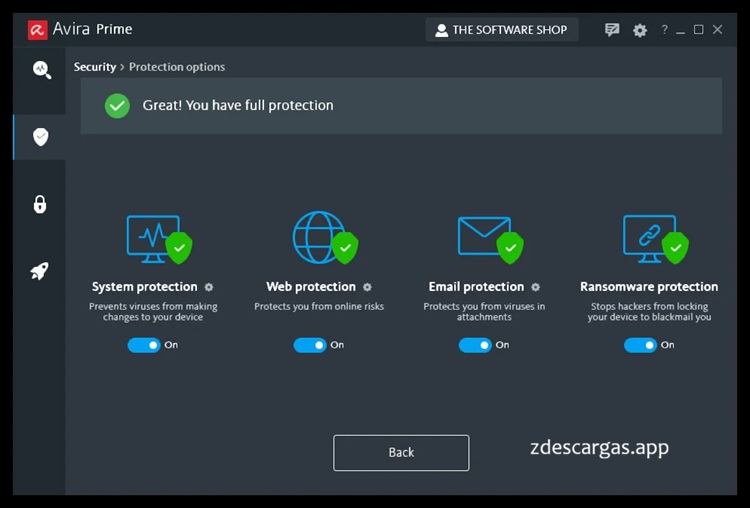
Task: Open Email protection settings gear
Action: pos(536,287)
